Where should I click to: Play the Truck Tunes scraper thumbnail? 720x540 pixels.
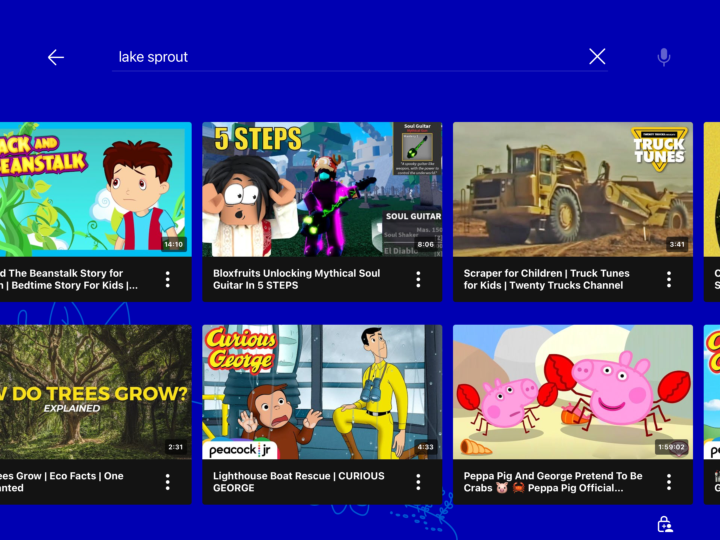click(x=573, y=189)
